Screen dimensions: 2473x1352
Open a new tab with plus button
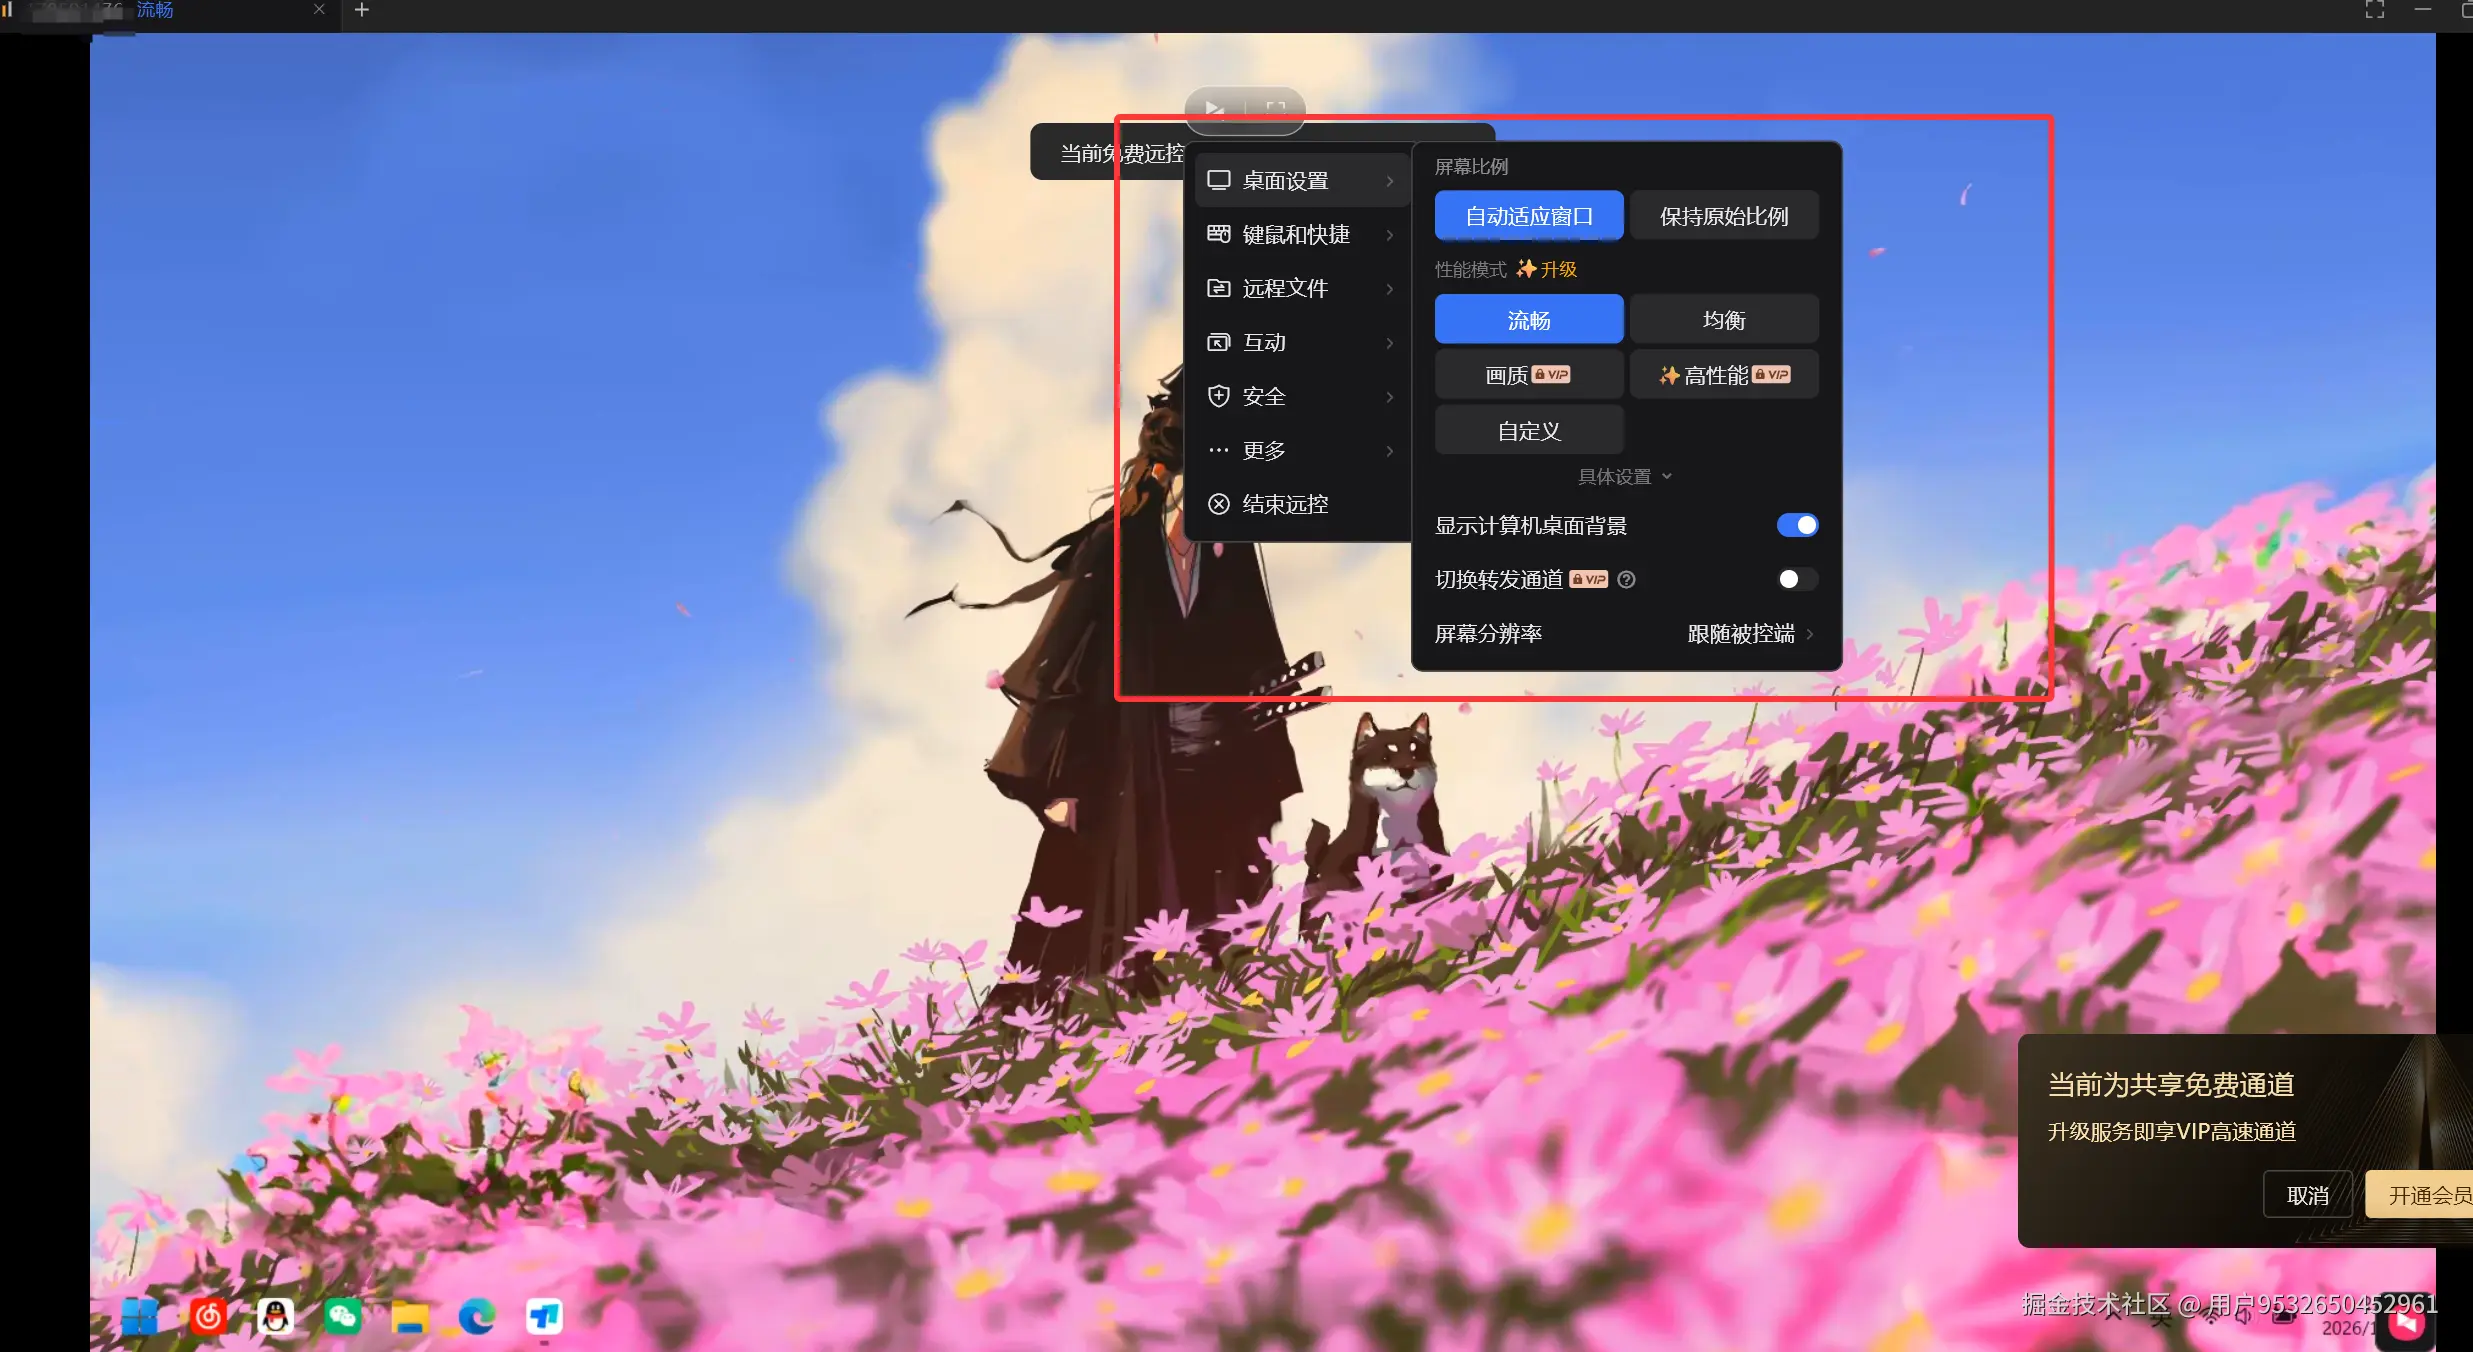pyautogui.click(x=362, y=10)
